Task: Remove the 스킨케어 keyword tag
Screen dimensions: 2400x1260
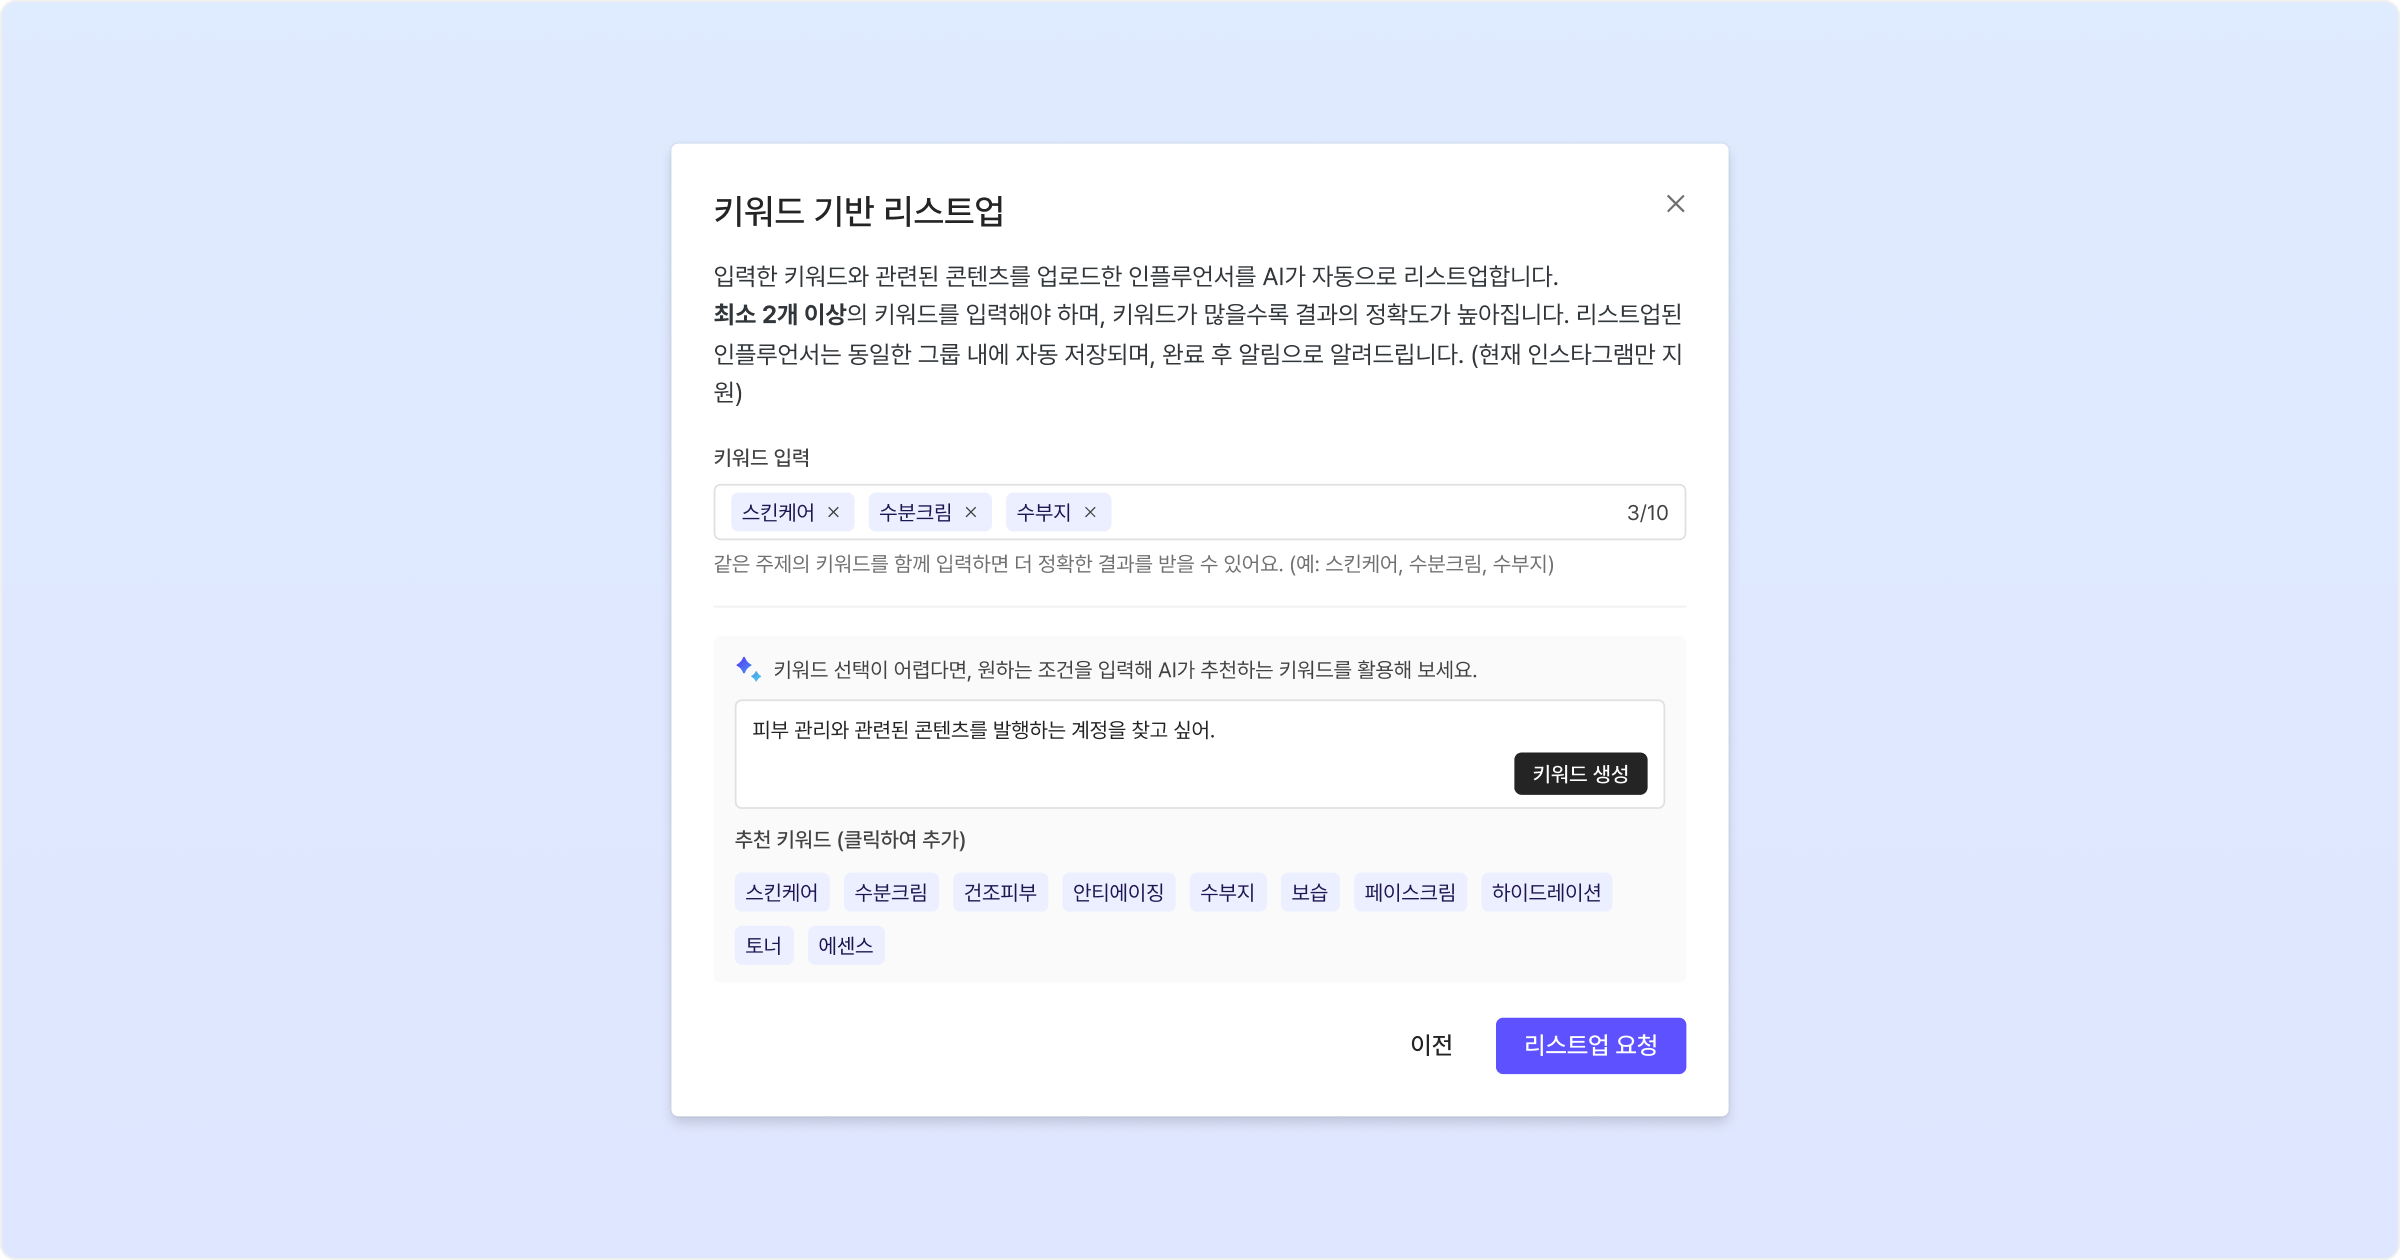Action: 833,512
